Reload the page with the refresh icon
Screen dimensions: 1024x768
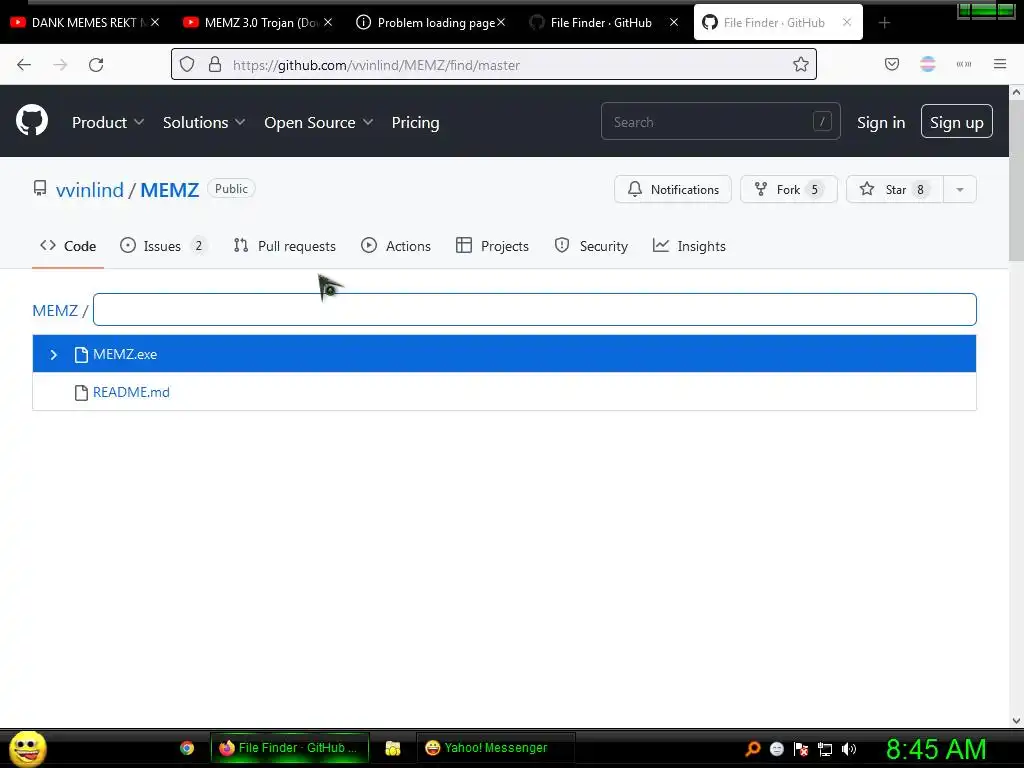[96, 65]
